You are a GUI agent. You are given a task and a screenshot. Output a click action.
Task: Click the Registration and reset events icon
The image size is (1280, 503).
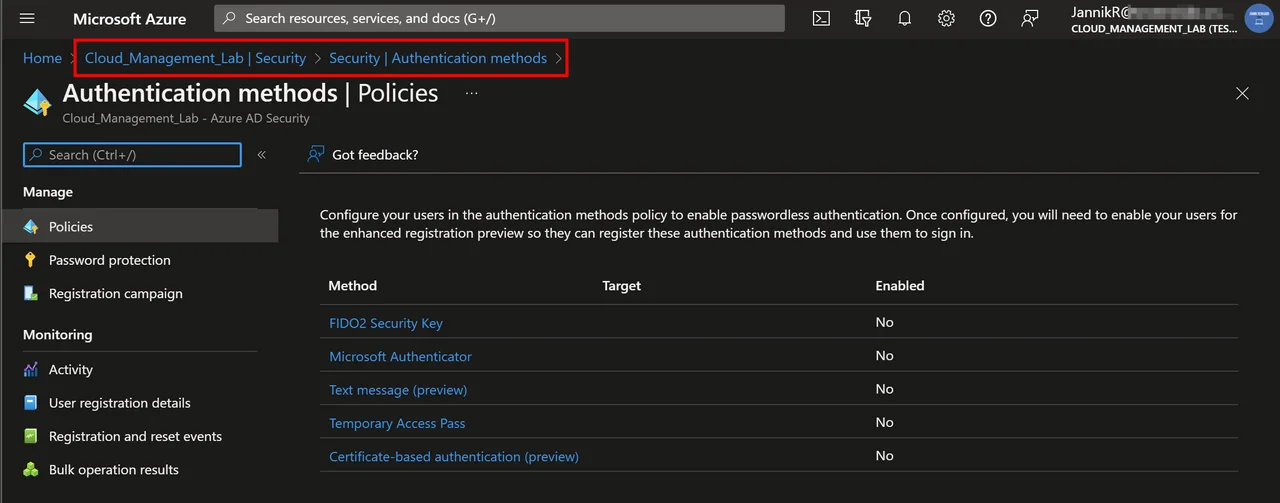click(x=31, y=436)
